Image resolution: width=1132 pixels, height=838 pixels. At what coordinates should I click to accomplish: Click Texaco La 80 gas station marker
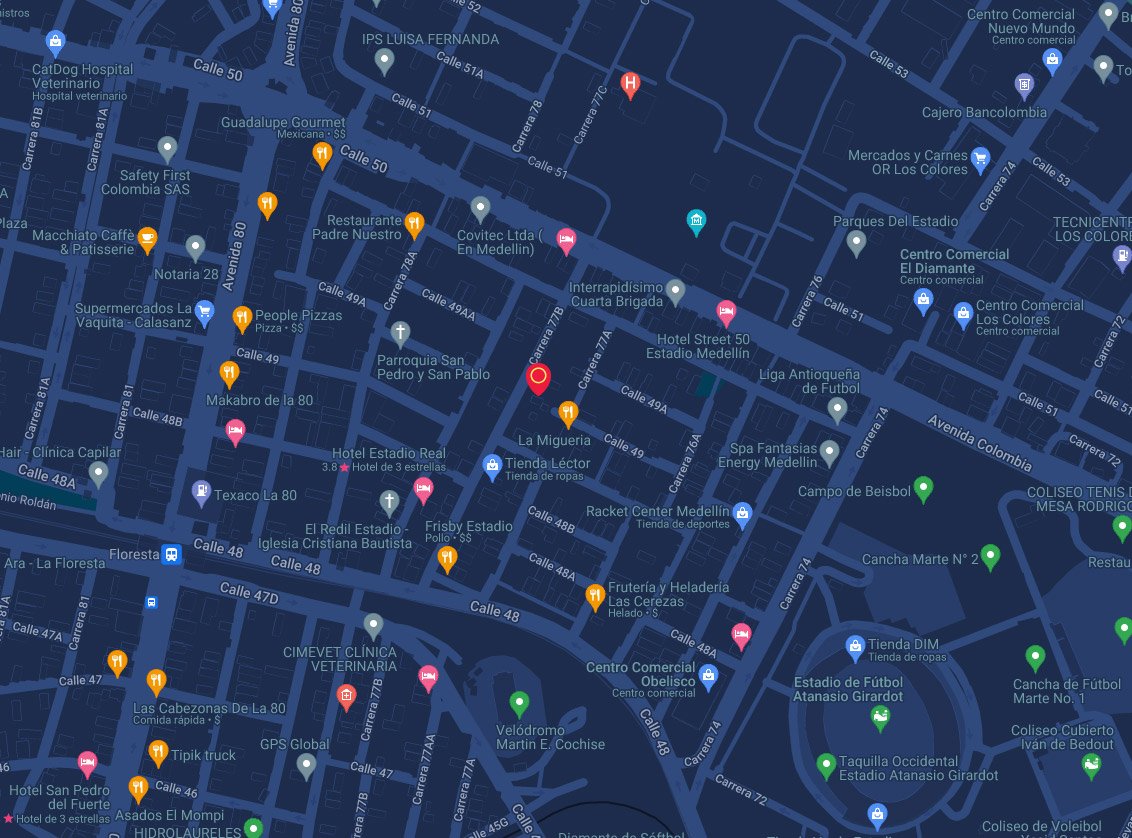(201, 493)
